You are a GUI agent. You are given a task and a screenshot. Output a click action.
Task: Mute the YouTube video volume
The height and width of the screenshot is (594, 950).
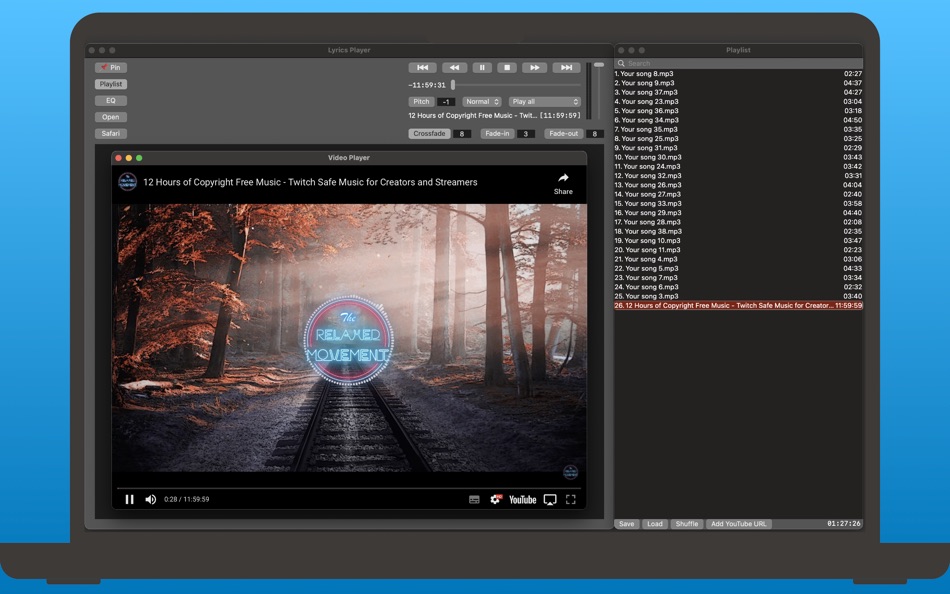151,499
